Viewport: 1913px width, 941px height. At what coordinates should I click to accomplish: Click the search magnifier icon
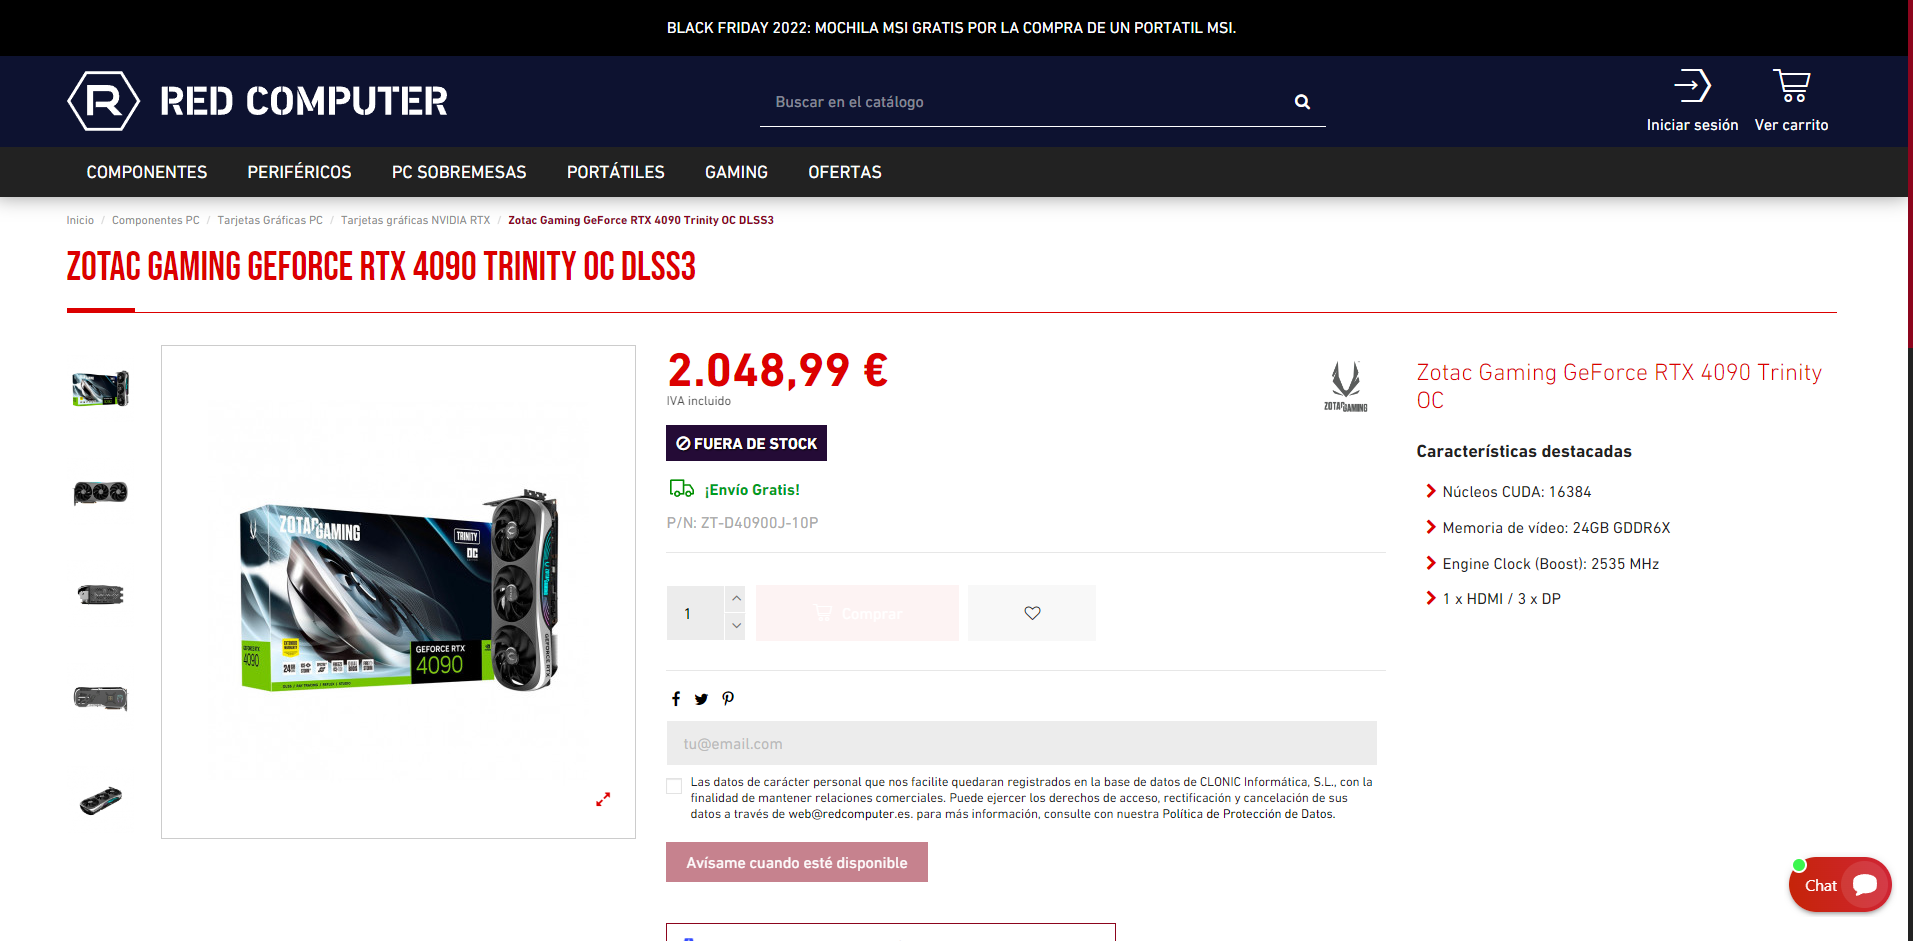point(1302,102)
